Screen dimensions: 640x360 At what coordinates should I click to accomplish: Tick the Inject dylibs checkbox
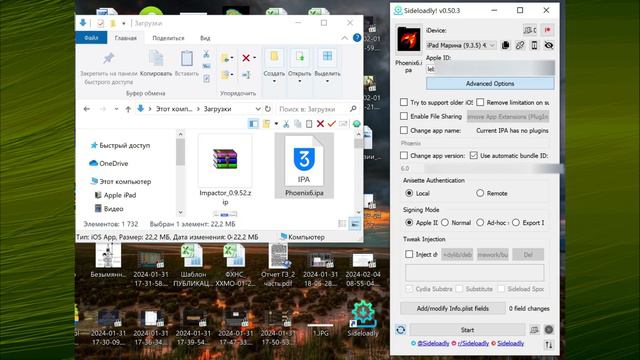pyautogui.click(x=409, y=254)
